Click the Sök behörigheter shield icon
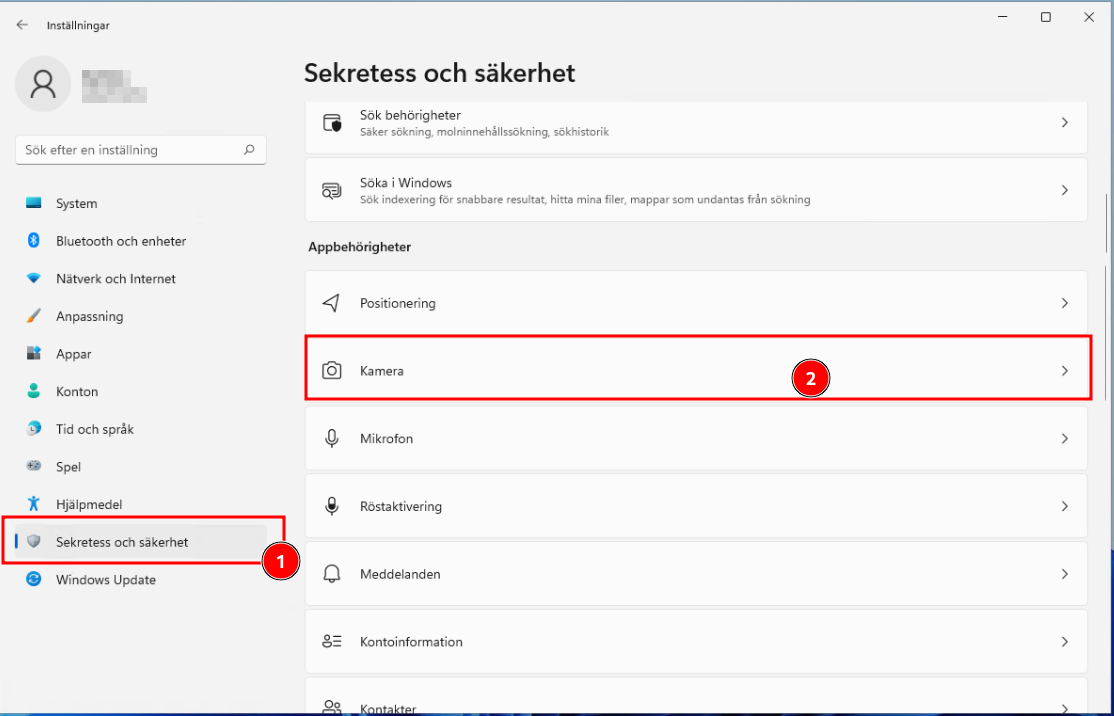The image size is (1114, 716). (x=332, y=123)
